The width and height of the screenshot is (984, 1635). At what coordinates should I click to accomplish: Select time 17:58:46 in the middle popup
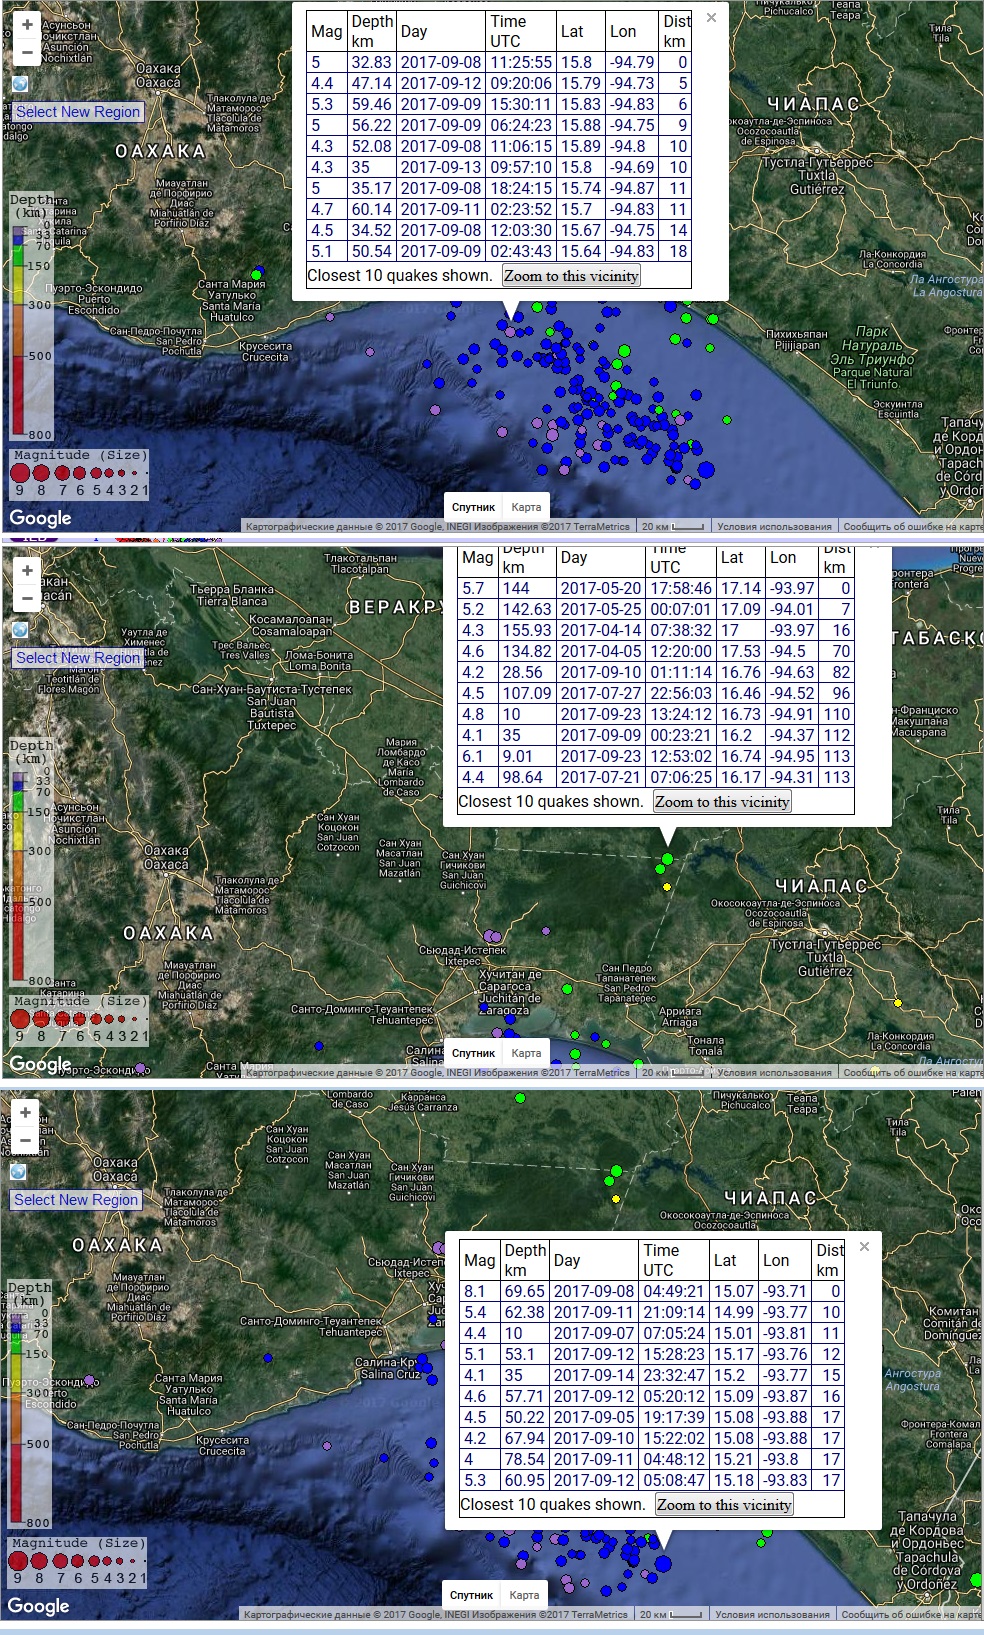tap(681, 588)
